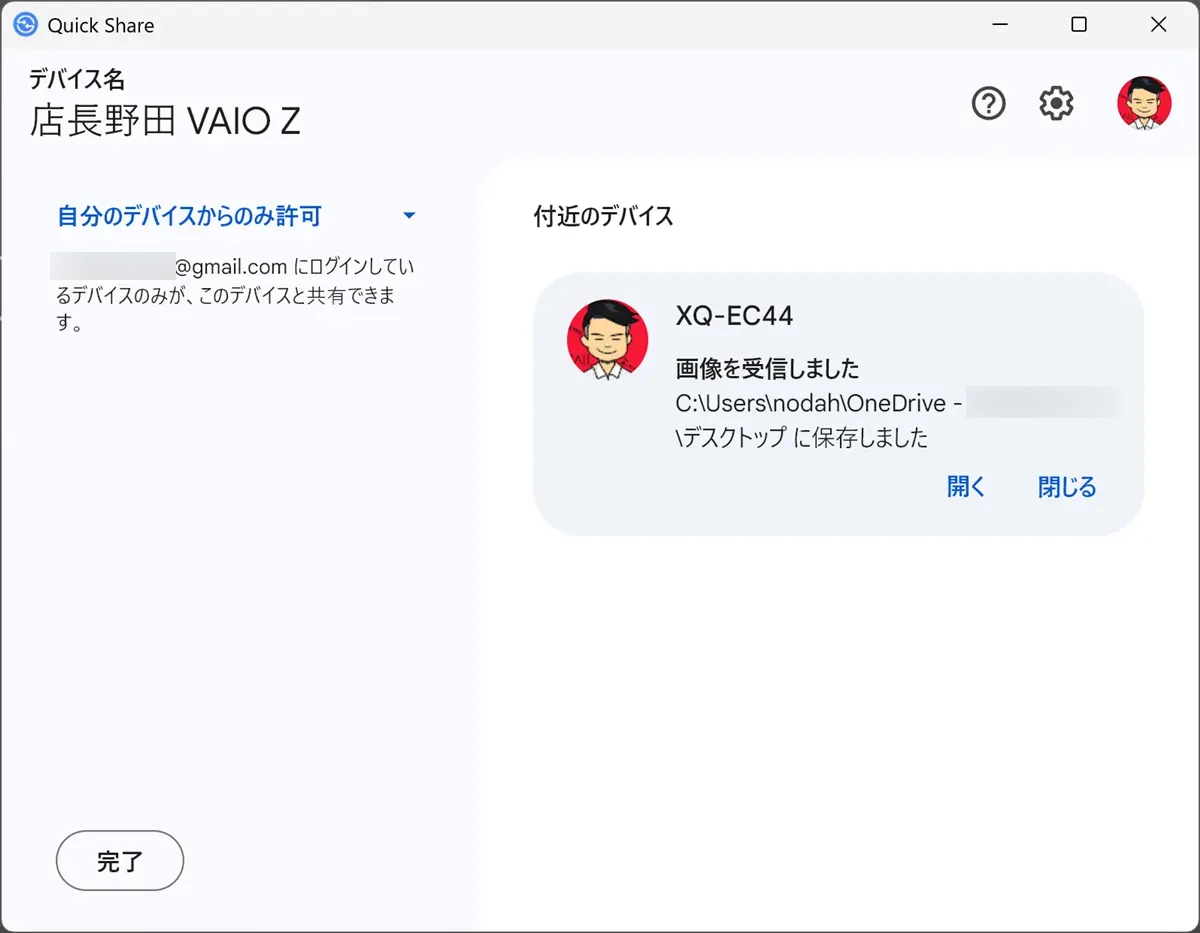
Task: Click the @gmail.com login description text
Action: tap(235, 296)
